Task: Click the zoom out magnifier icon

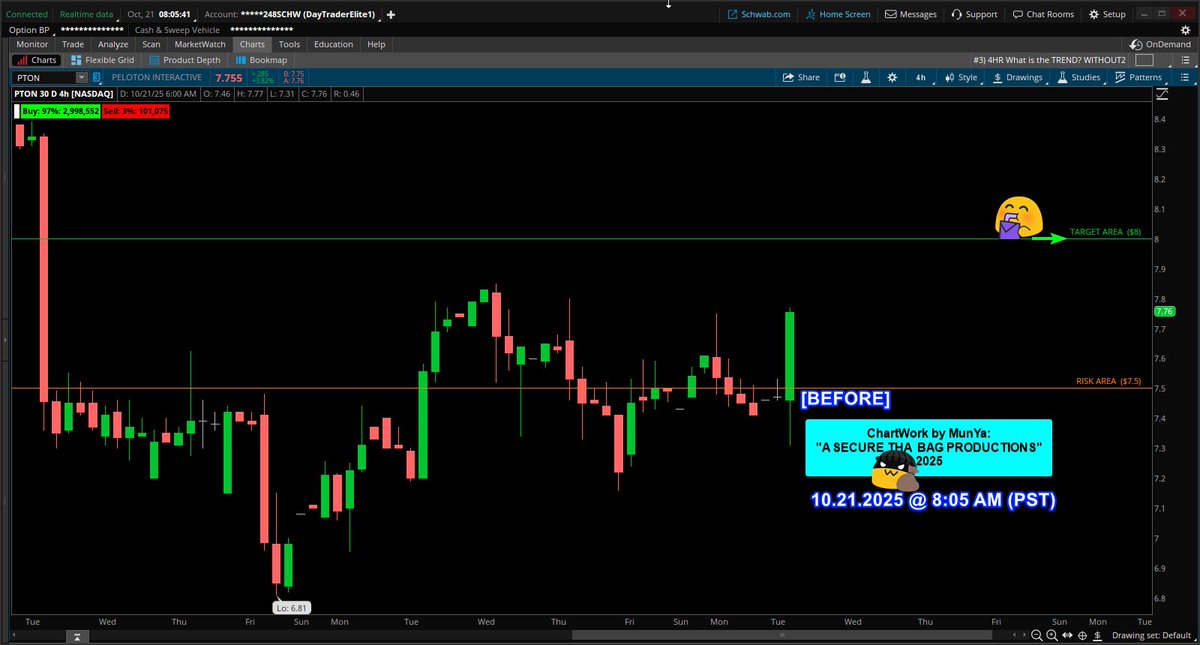Action: 1037,635
